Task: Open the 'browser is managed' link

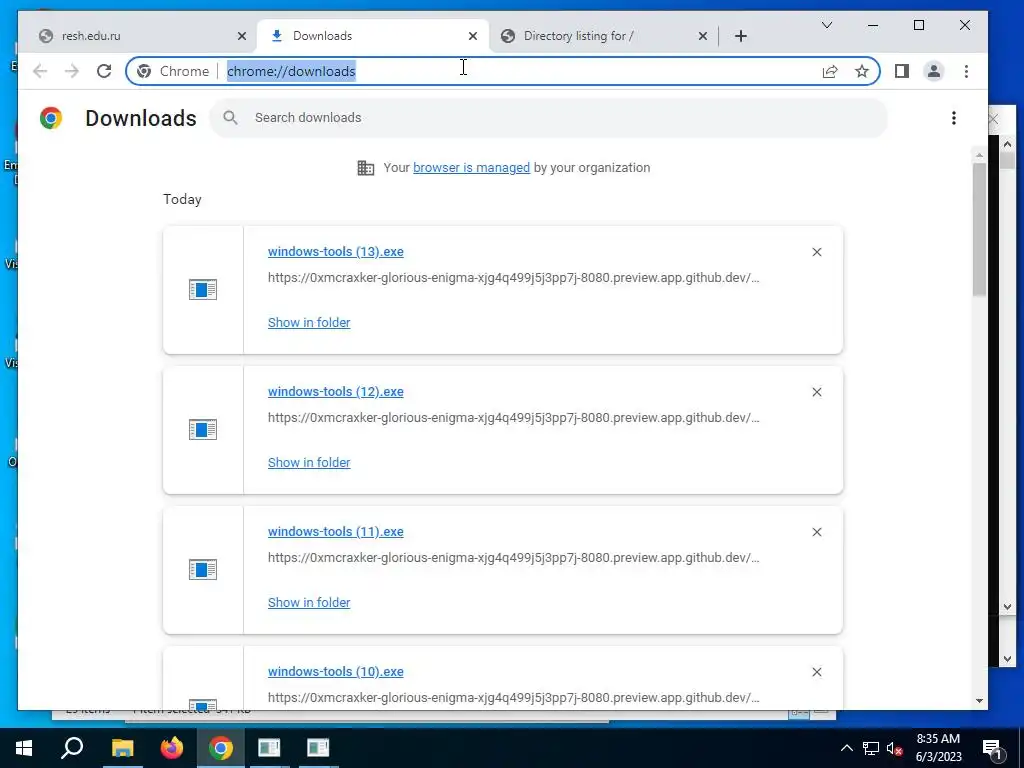Action: tap(472, 168)
